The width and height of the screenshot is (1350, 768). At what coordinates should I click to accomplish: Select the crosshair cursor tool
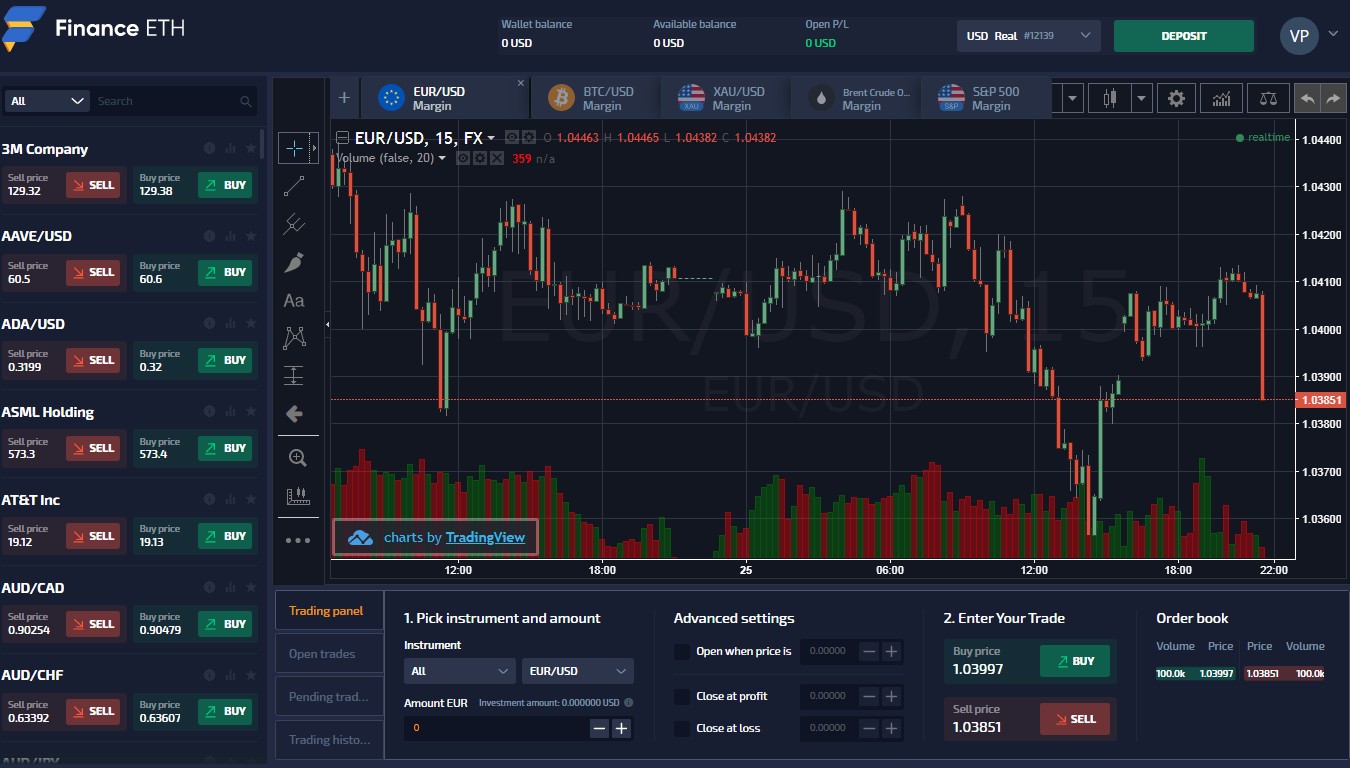tap(294, 149)
